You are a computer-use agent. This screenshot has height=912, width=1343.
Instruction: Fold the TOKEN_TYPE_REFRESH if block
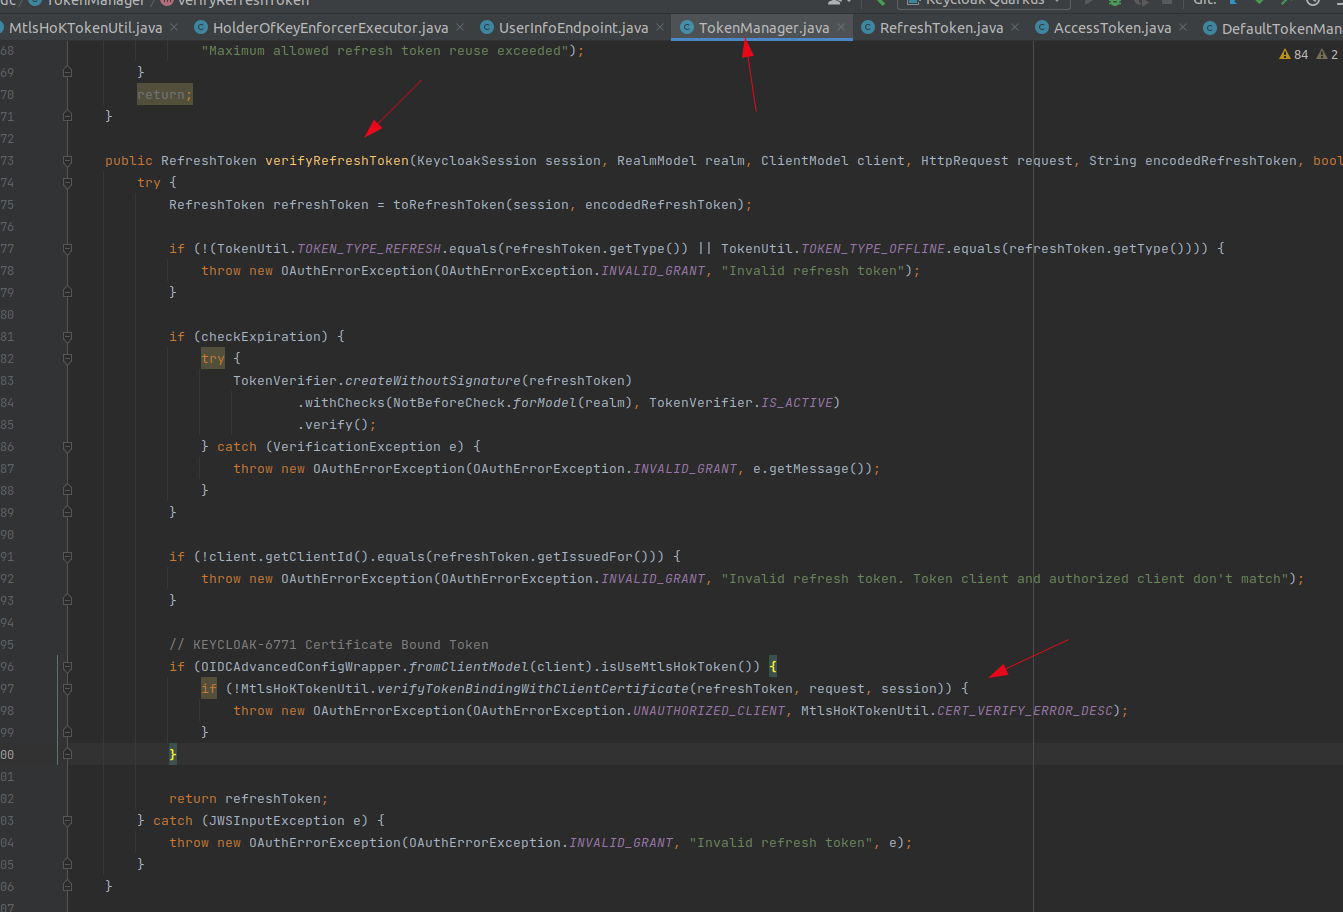coord(67,248)
